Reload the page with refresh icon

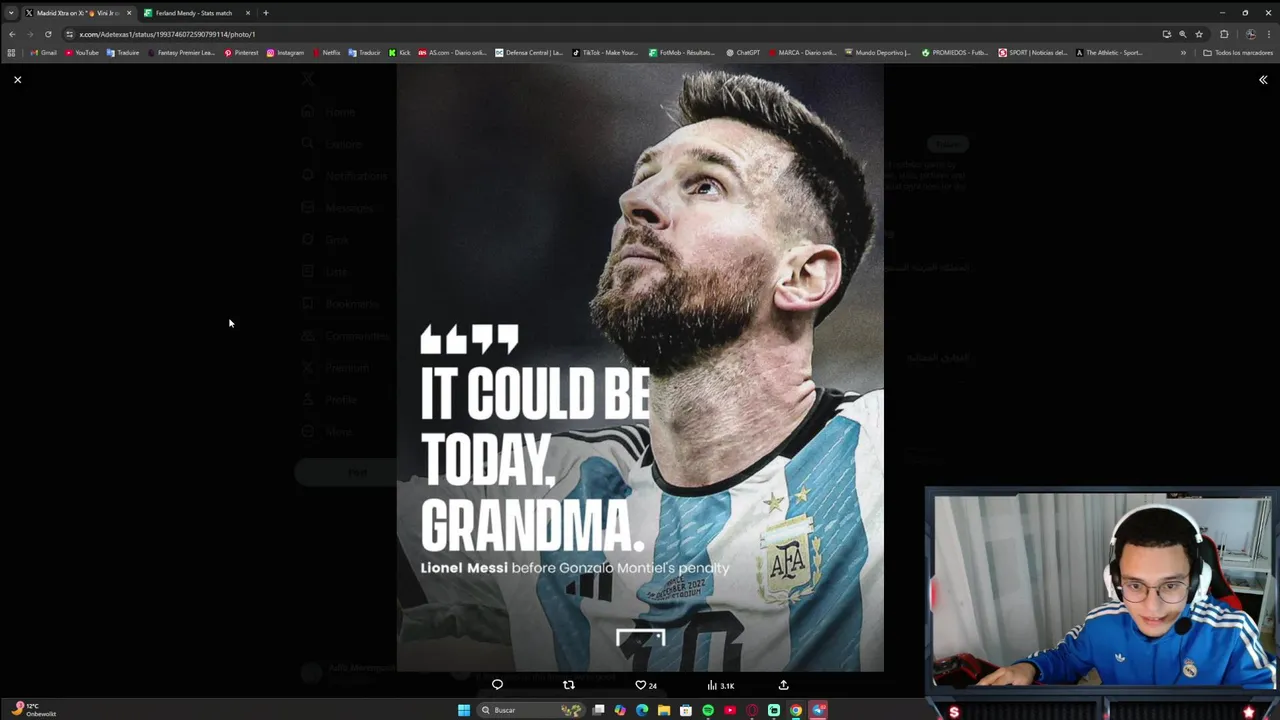48,34
